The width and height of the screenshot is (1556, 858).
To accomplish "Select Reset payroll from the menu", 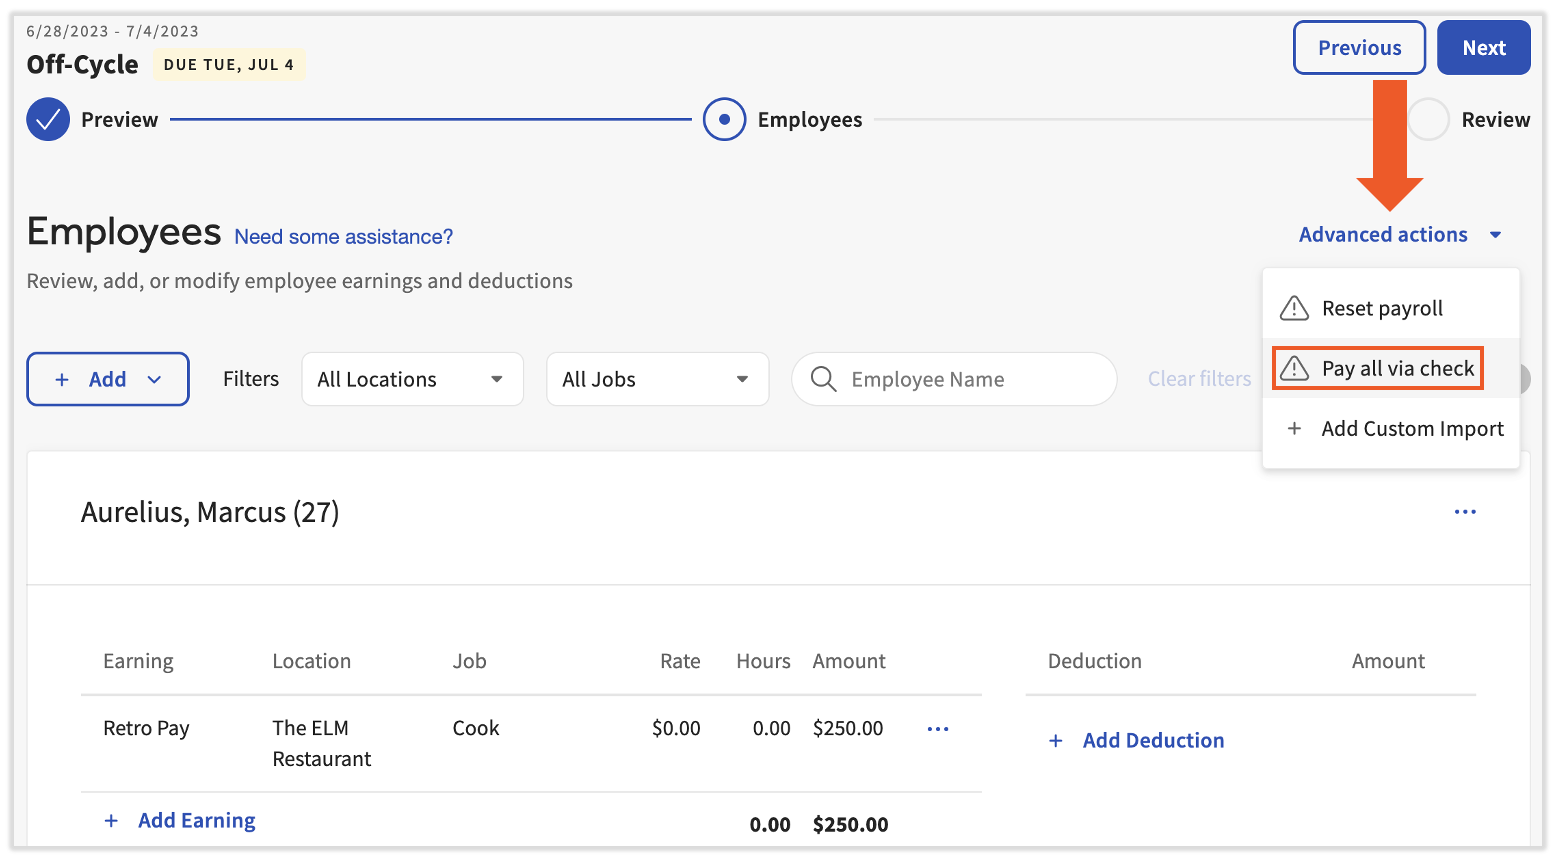I will coord(1382,308).
